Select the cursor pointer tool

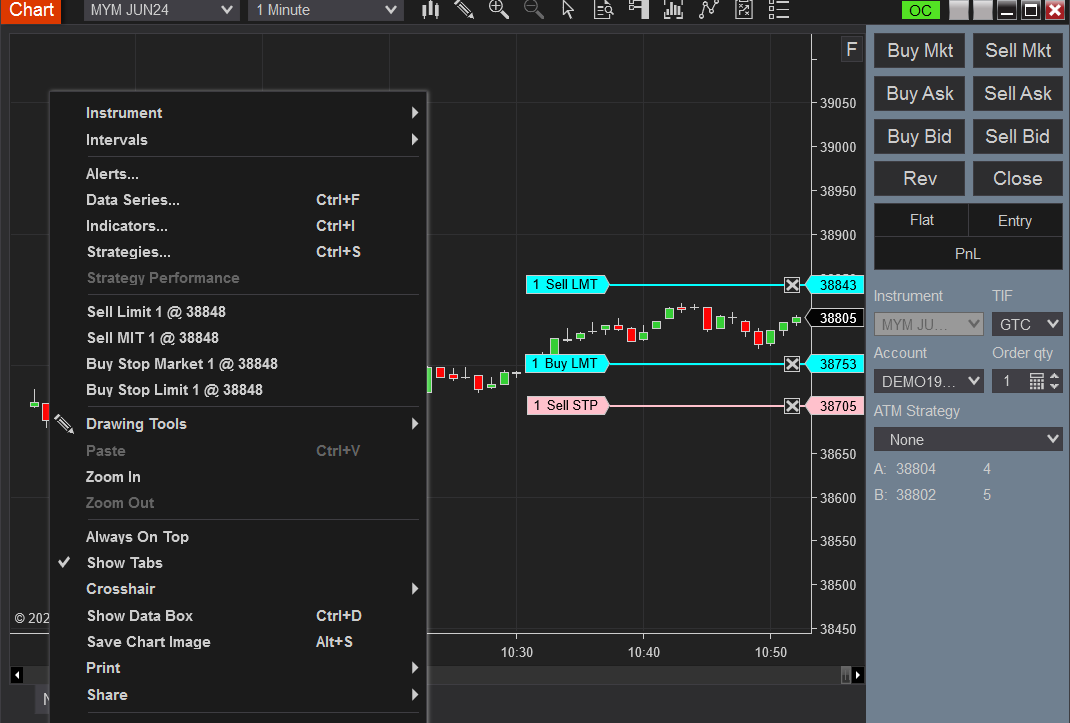pos(568,10)
